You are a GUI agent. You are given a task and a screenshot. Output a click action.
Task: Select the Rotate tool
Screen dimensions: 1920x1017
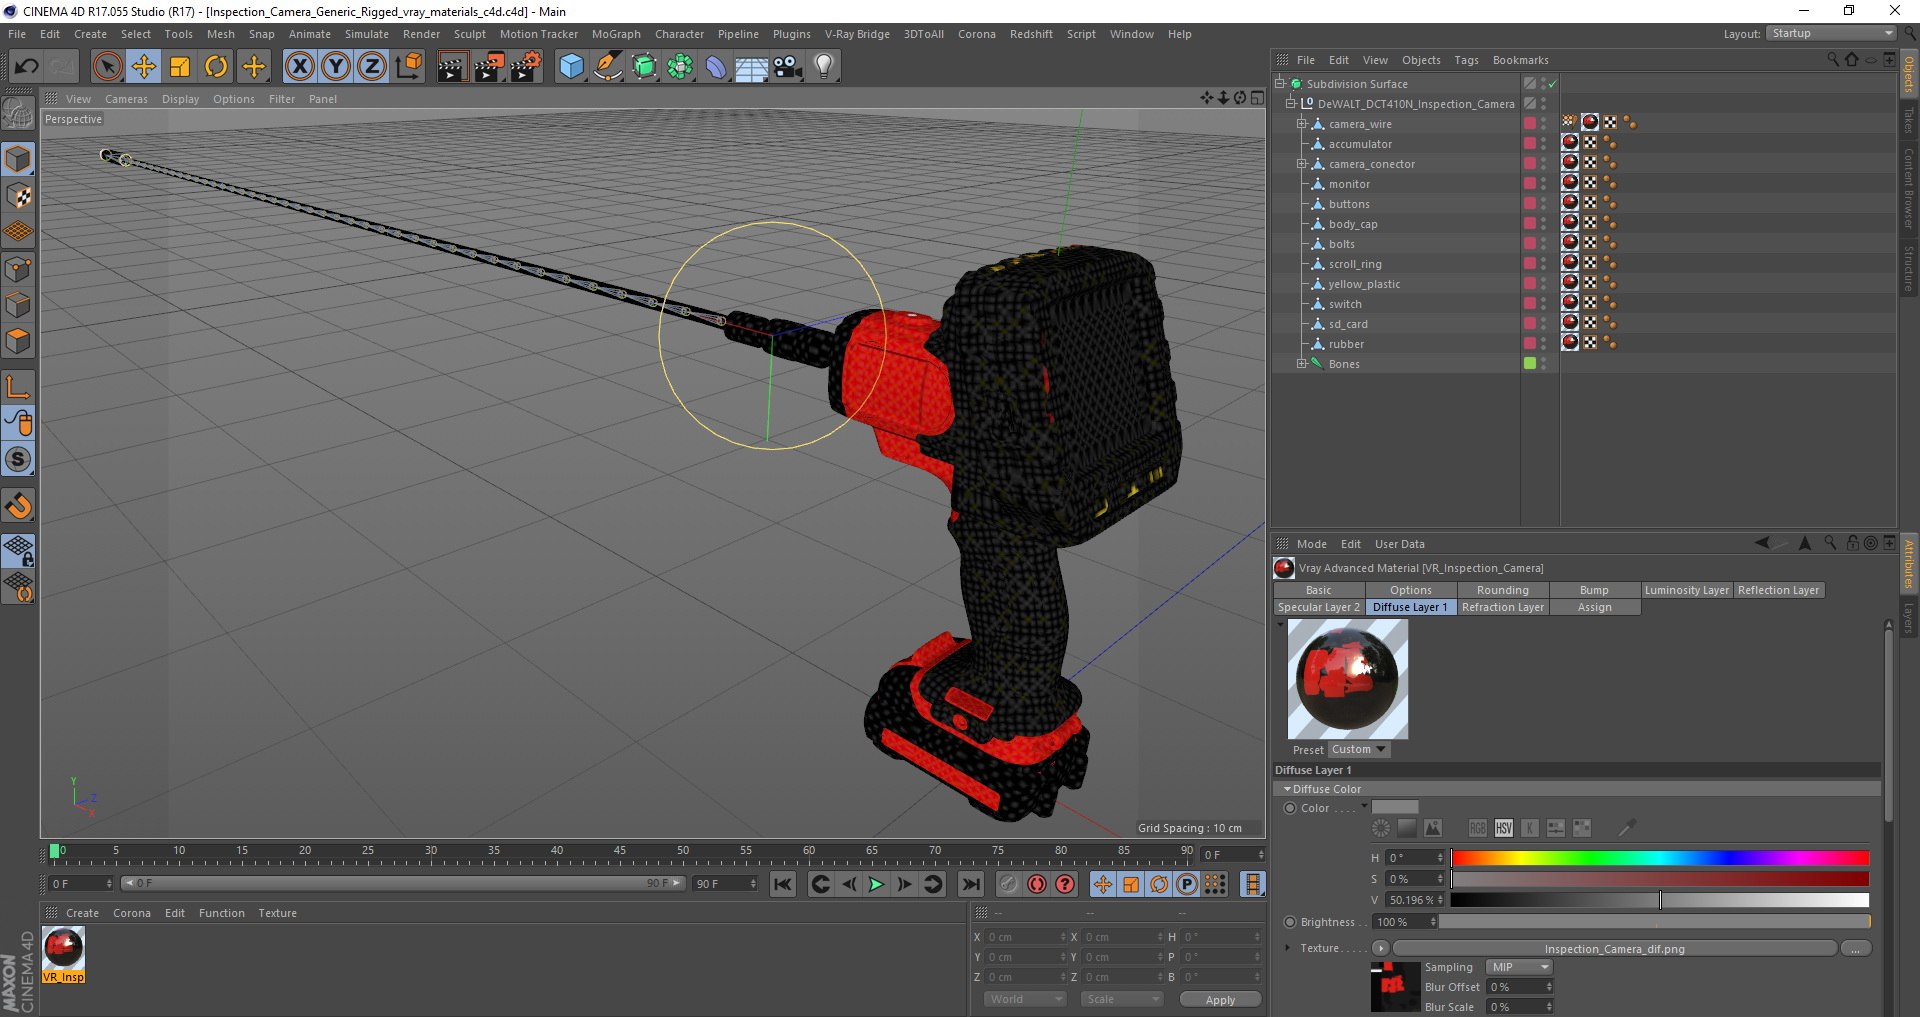click(216, 67)
